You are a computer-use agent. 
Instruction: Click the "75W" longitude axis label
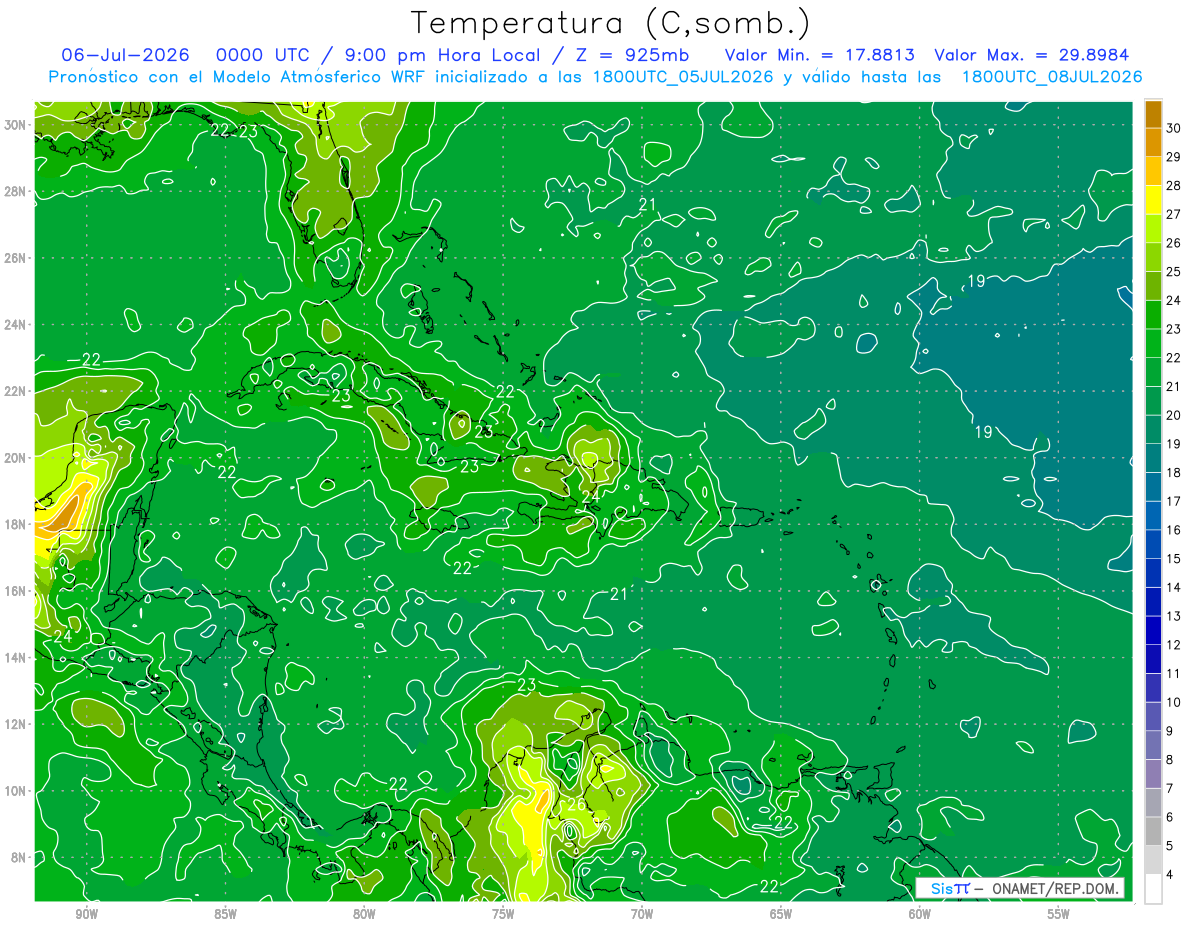(503, 915)
